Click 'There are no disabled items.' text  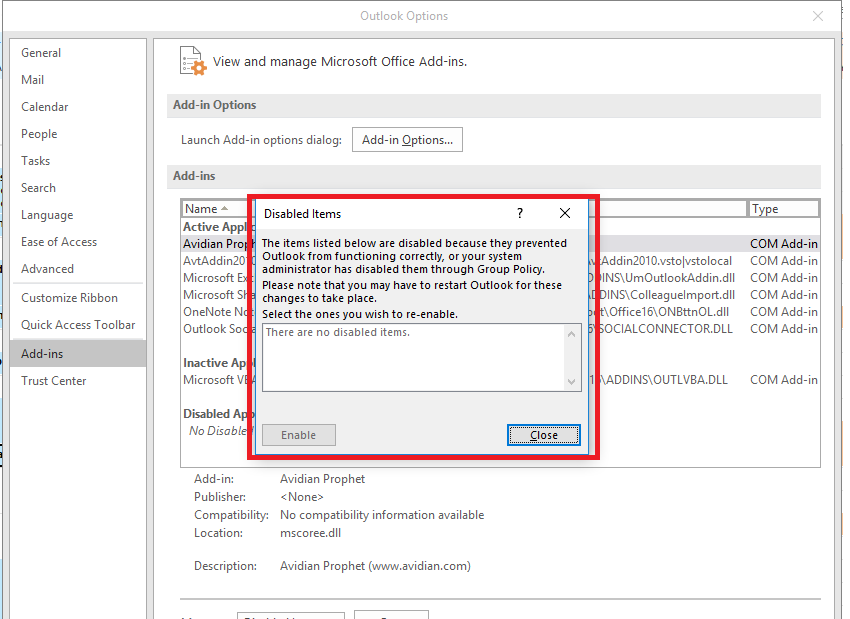[x=338, y=332]
